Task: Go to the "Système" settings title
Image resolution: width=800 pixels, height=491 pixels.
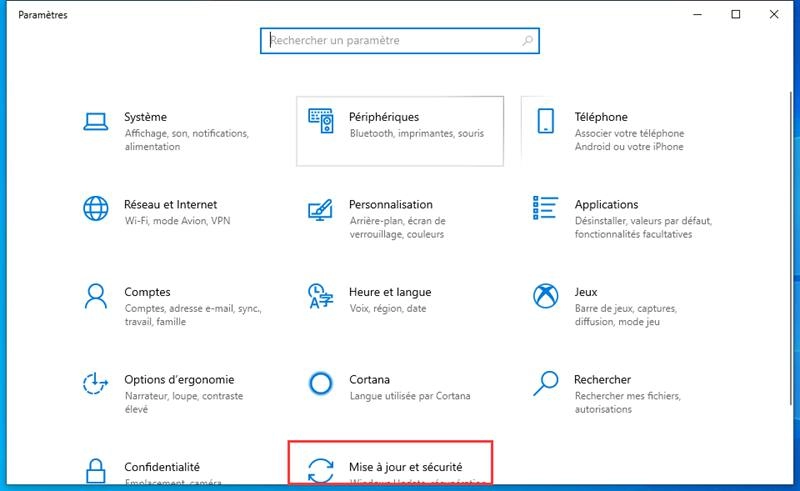Action: click(146, 117)
